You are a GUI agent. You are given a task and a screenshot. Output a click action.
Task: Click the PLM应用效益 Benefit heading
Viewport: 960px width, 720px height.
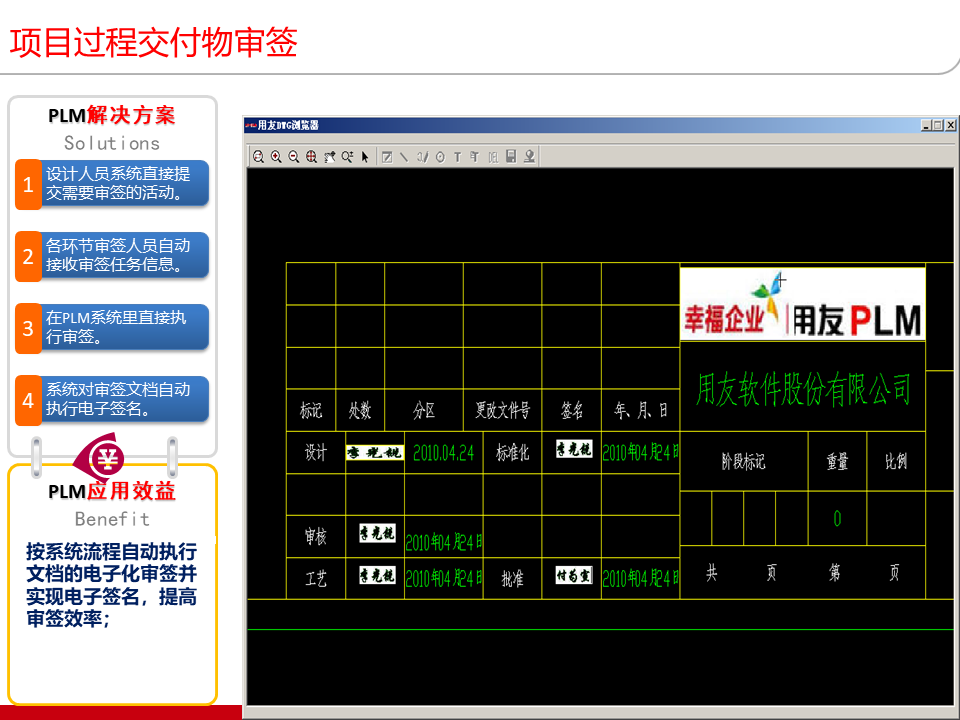pos(112,504)
